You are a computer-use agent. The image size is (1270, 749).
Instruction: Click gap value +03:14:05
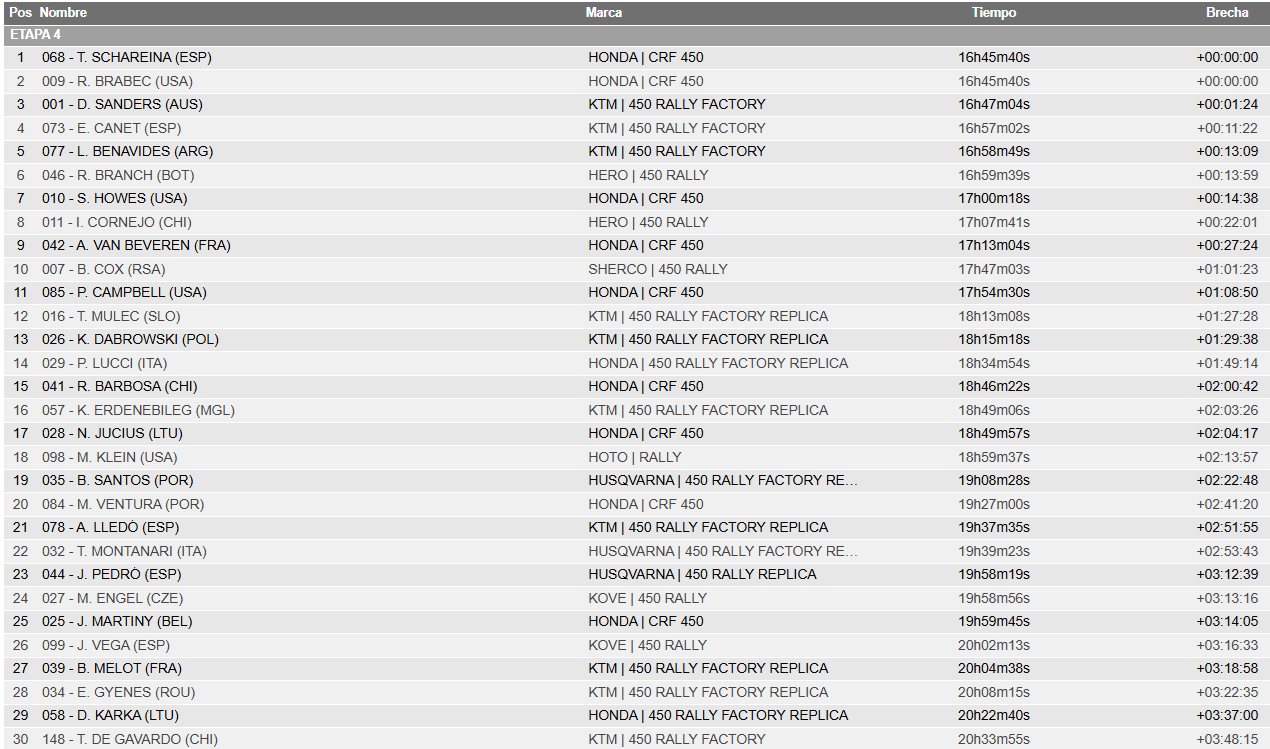1227,621
